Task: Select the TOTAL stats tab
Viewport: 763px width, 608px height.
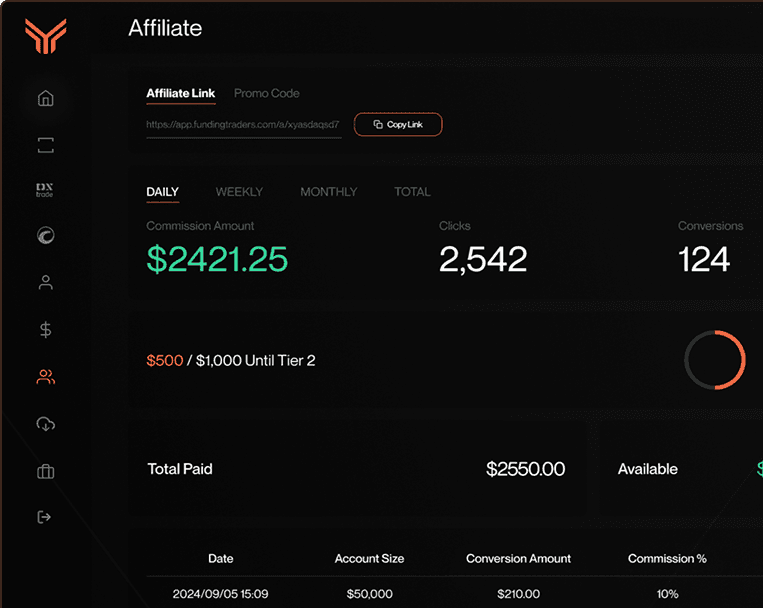Action: (x=412, y=192)
